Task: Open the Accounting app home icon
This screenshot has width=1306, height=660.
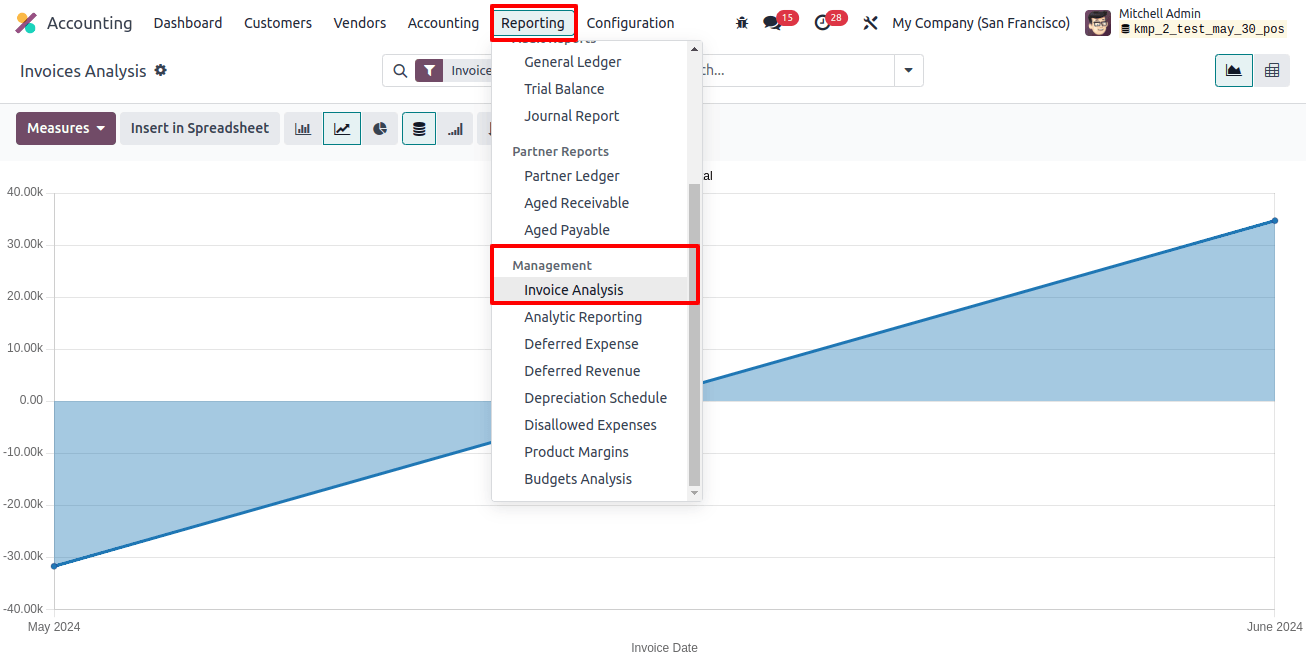Action: click(x=26, y=23)
